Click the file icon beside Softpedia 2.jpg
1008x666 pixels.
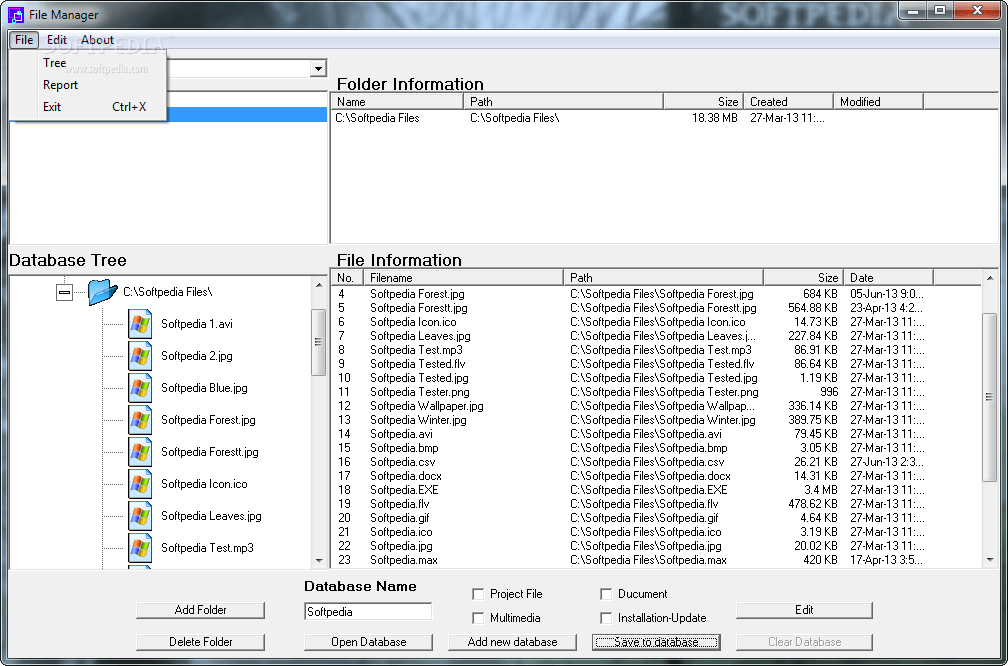(140, 356)
